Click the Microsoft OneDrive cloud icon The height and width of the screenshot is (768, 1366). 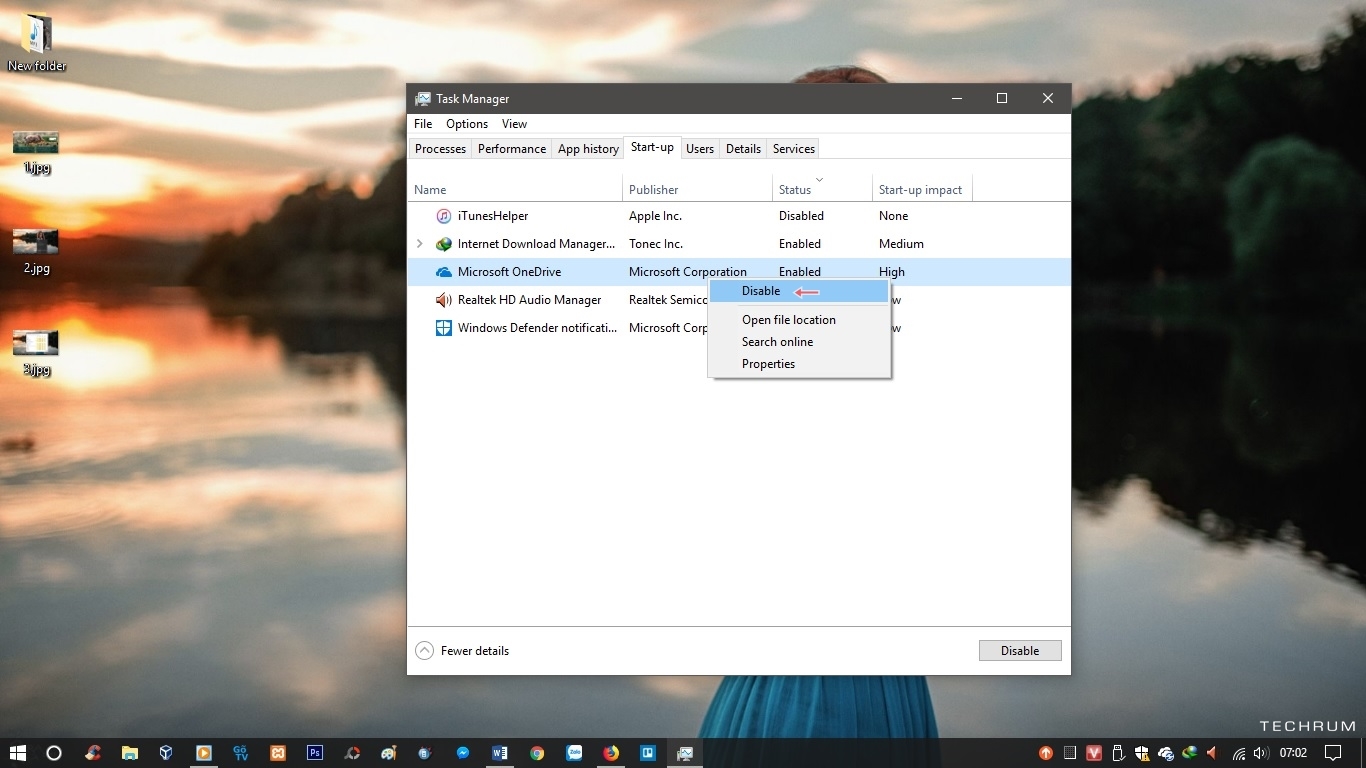pos(444,272)
